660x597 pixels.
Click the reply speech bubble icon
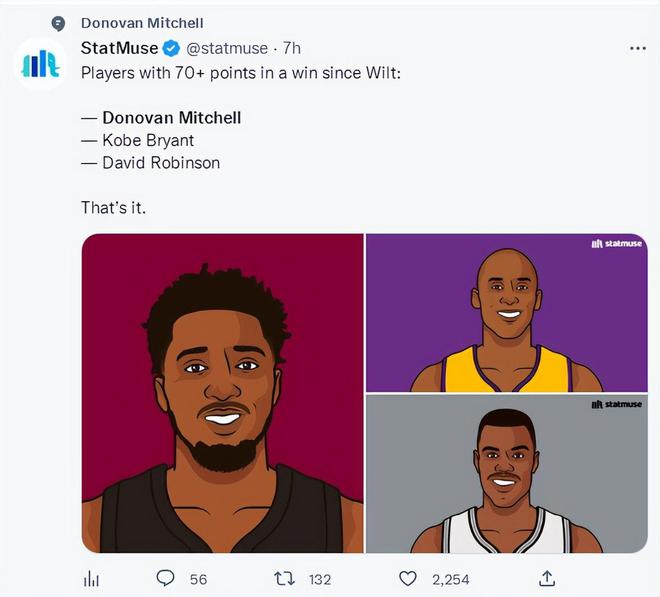pos(165,578)
